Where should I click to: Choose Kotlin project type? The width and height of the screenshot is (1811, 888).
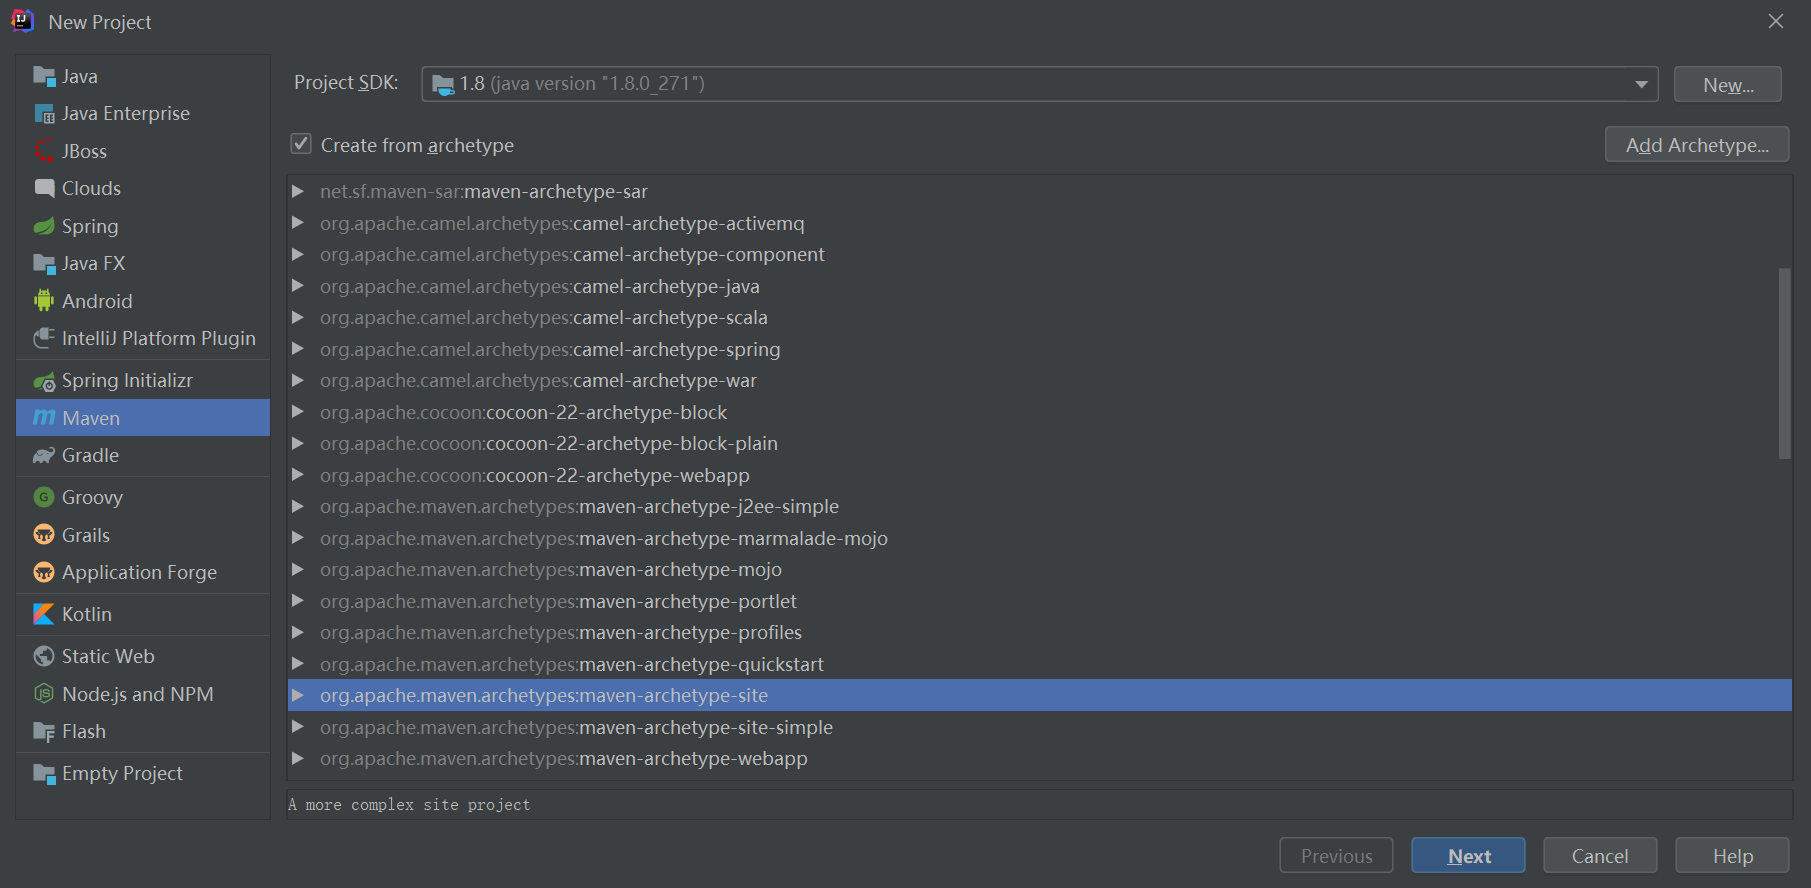[143, 614]
